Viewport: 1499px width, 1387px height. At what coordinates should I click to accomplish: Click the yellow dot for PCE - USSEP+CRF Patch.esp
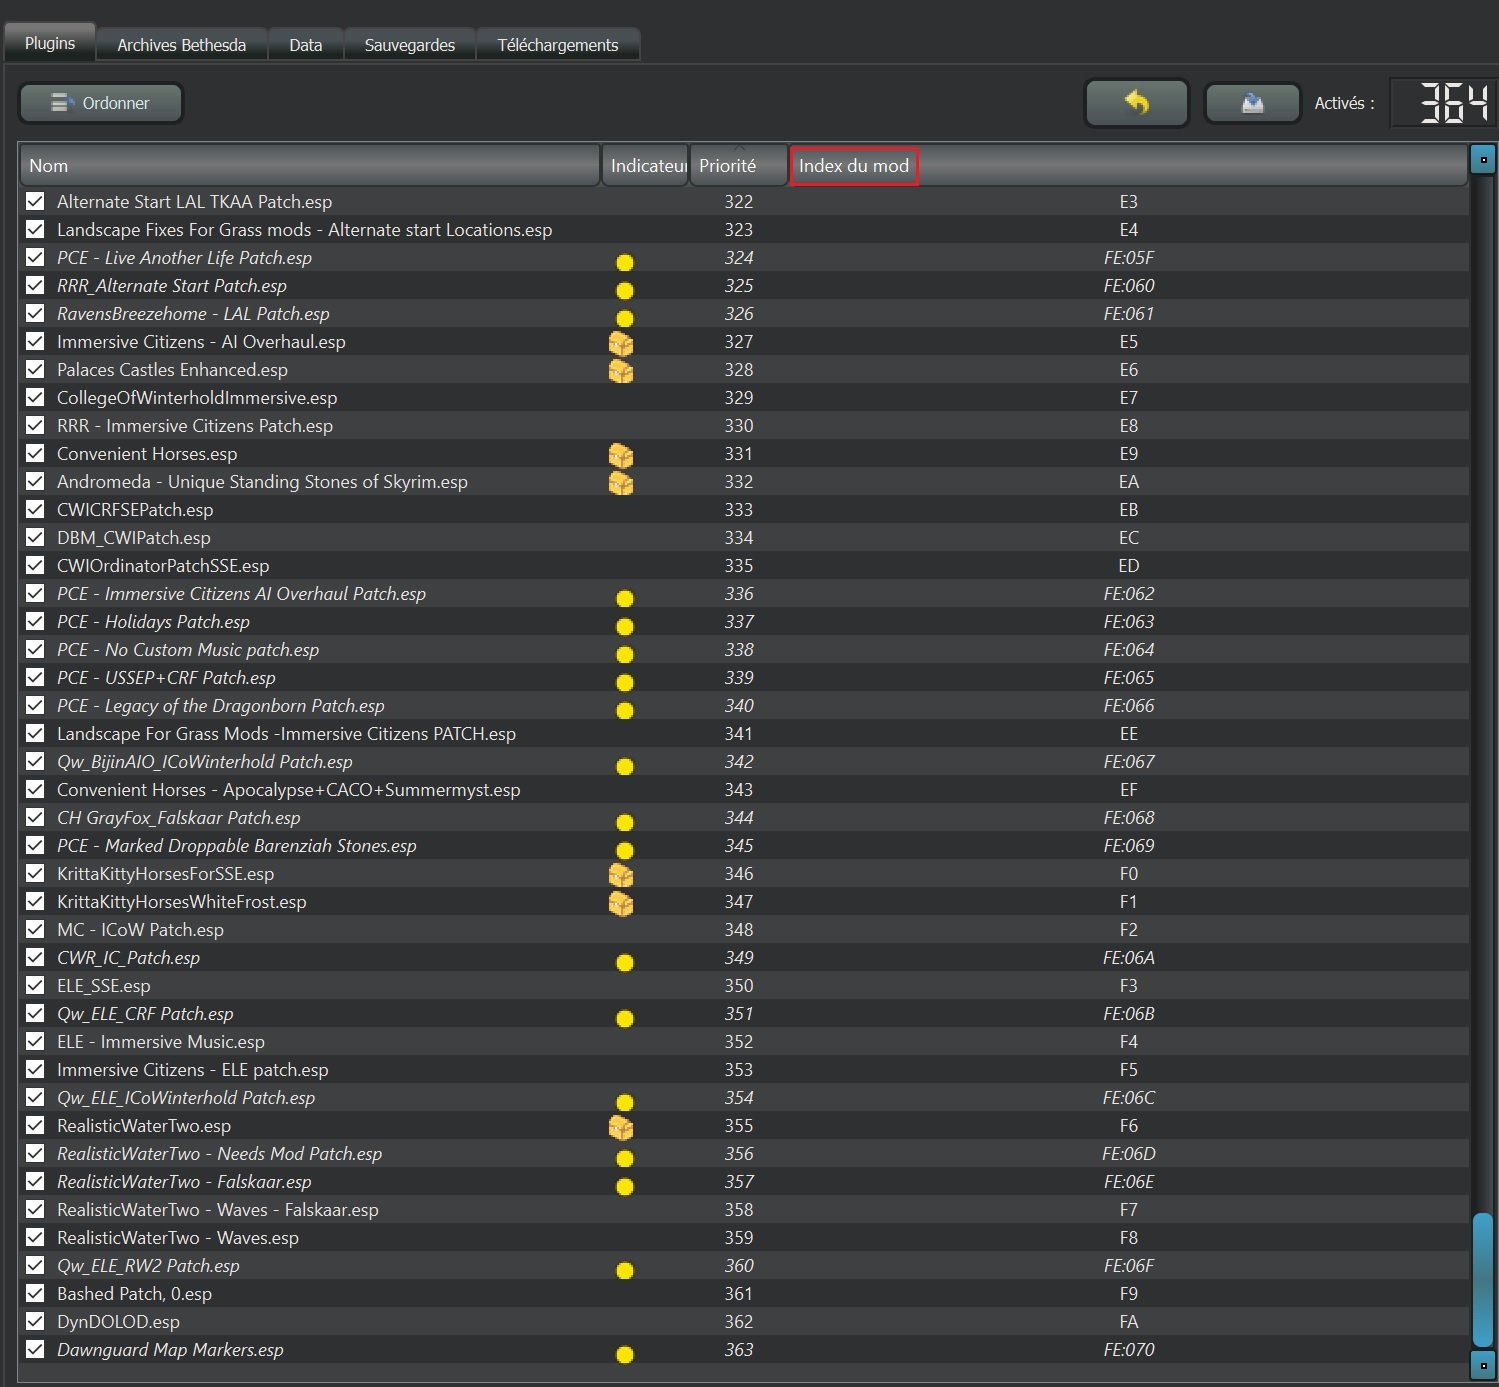(625, 683)
